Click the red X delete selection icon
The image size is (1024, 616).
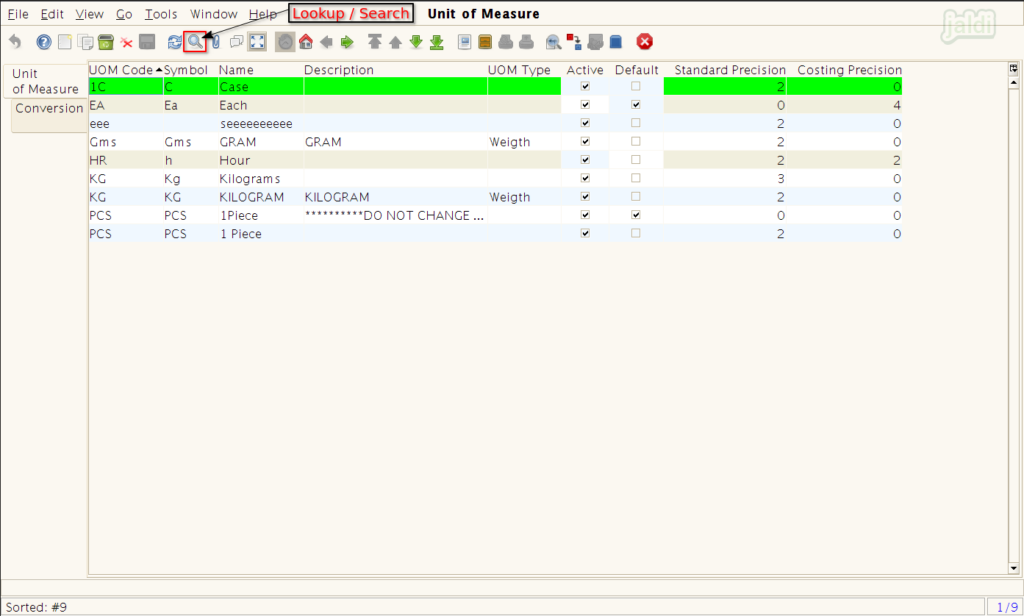point(127,42)
